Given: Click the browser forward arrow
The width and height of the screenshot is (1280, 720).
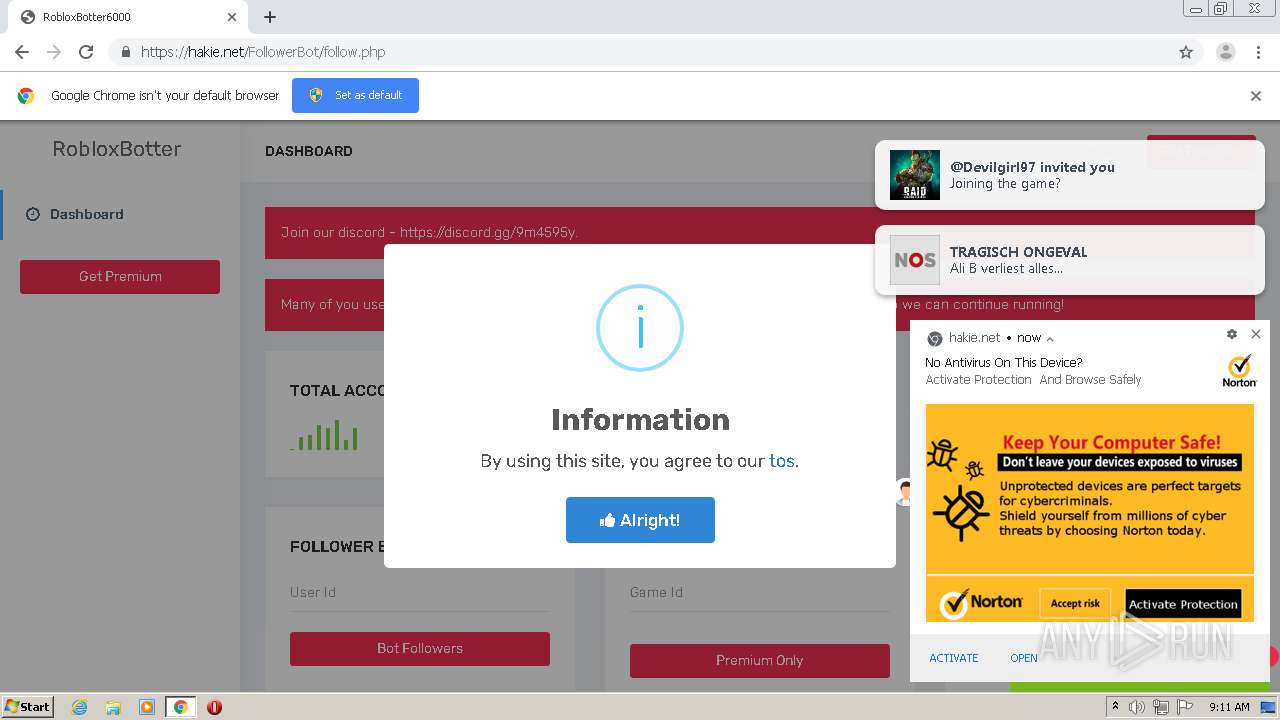Looking at the screenshot, I should 54,52.
